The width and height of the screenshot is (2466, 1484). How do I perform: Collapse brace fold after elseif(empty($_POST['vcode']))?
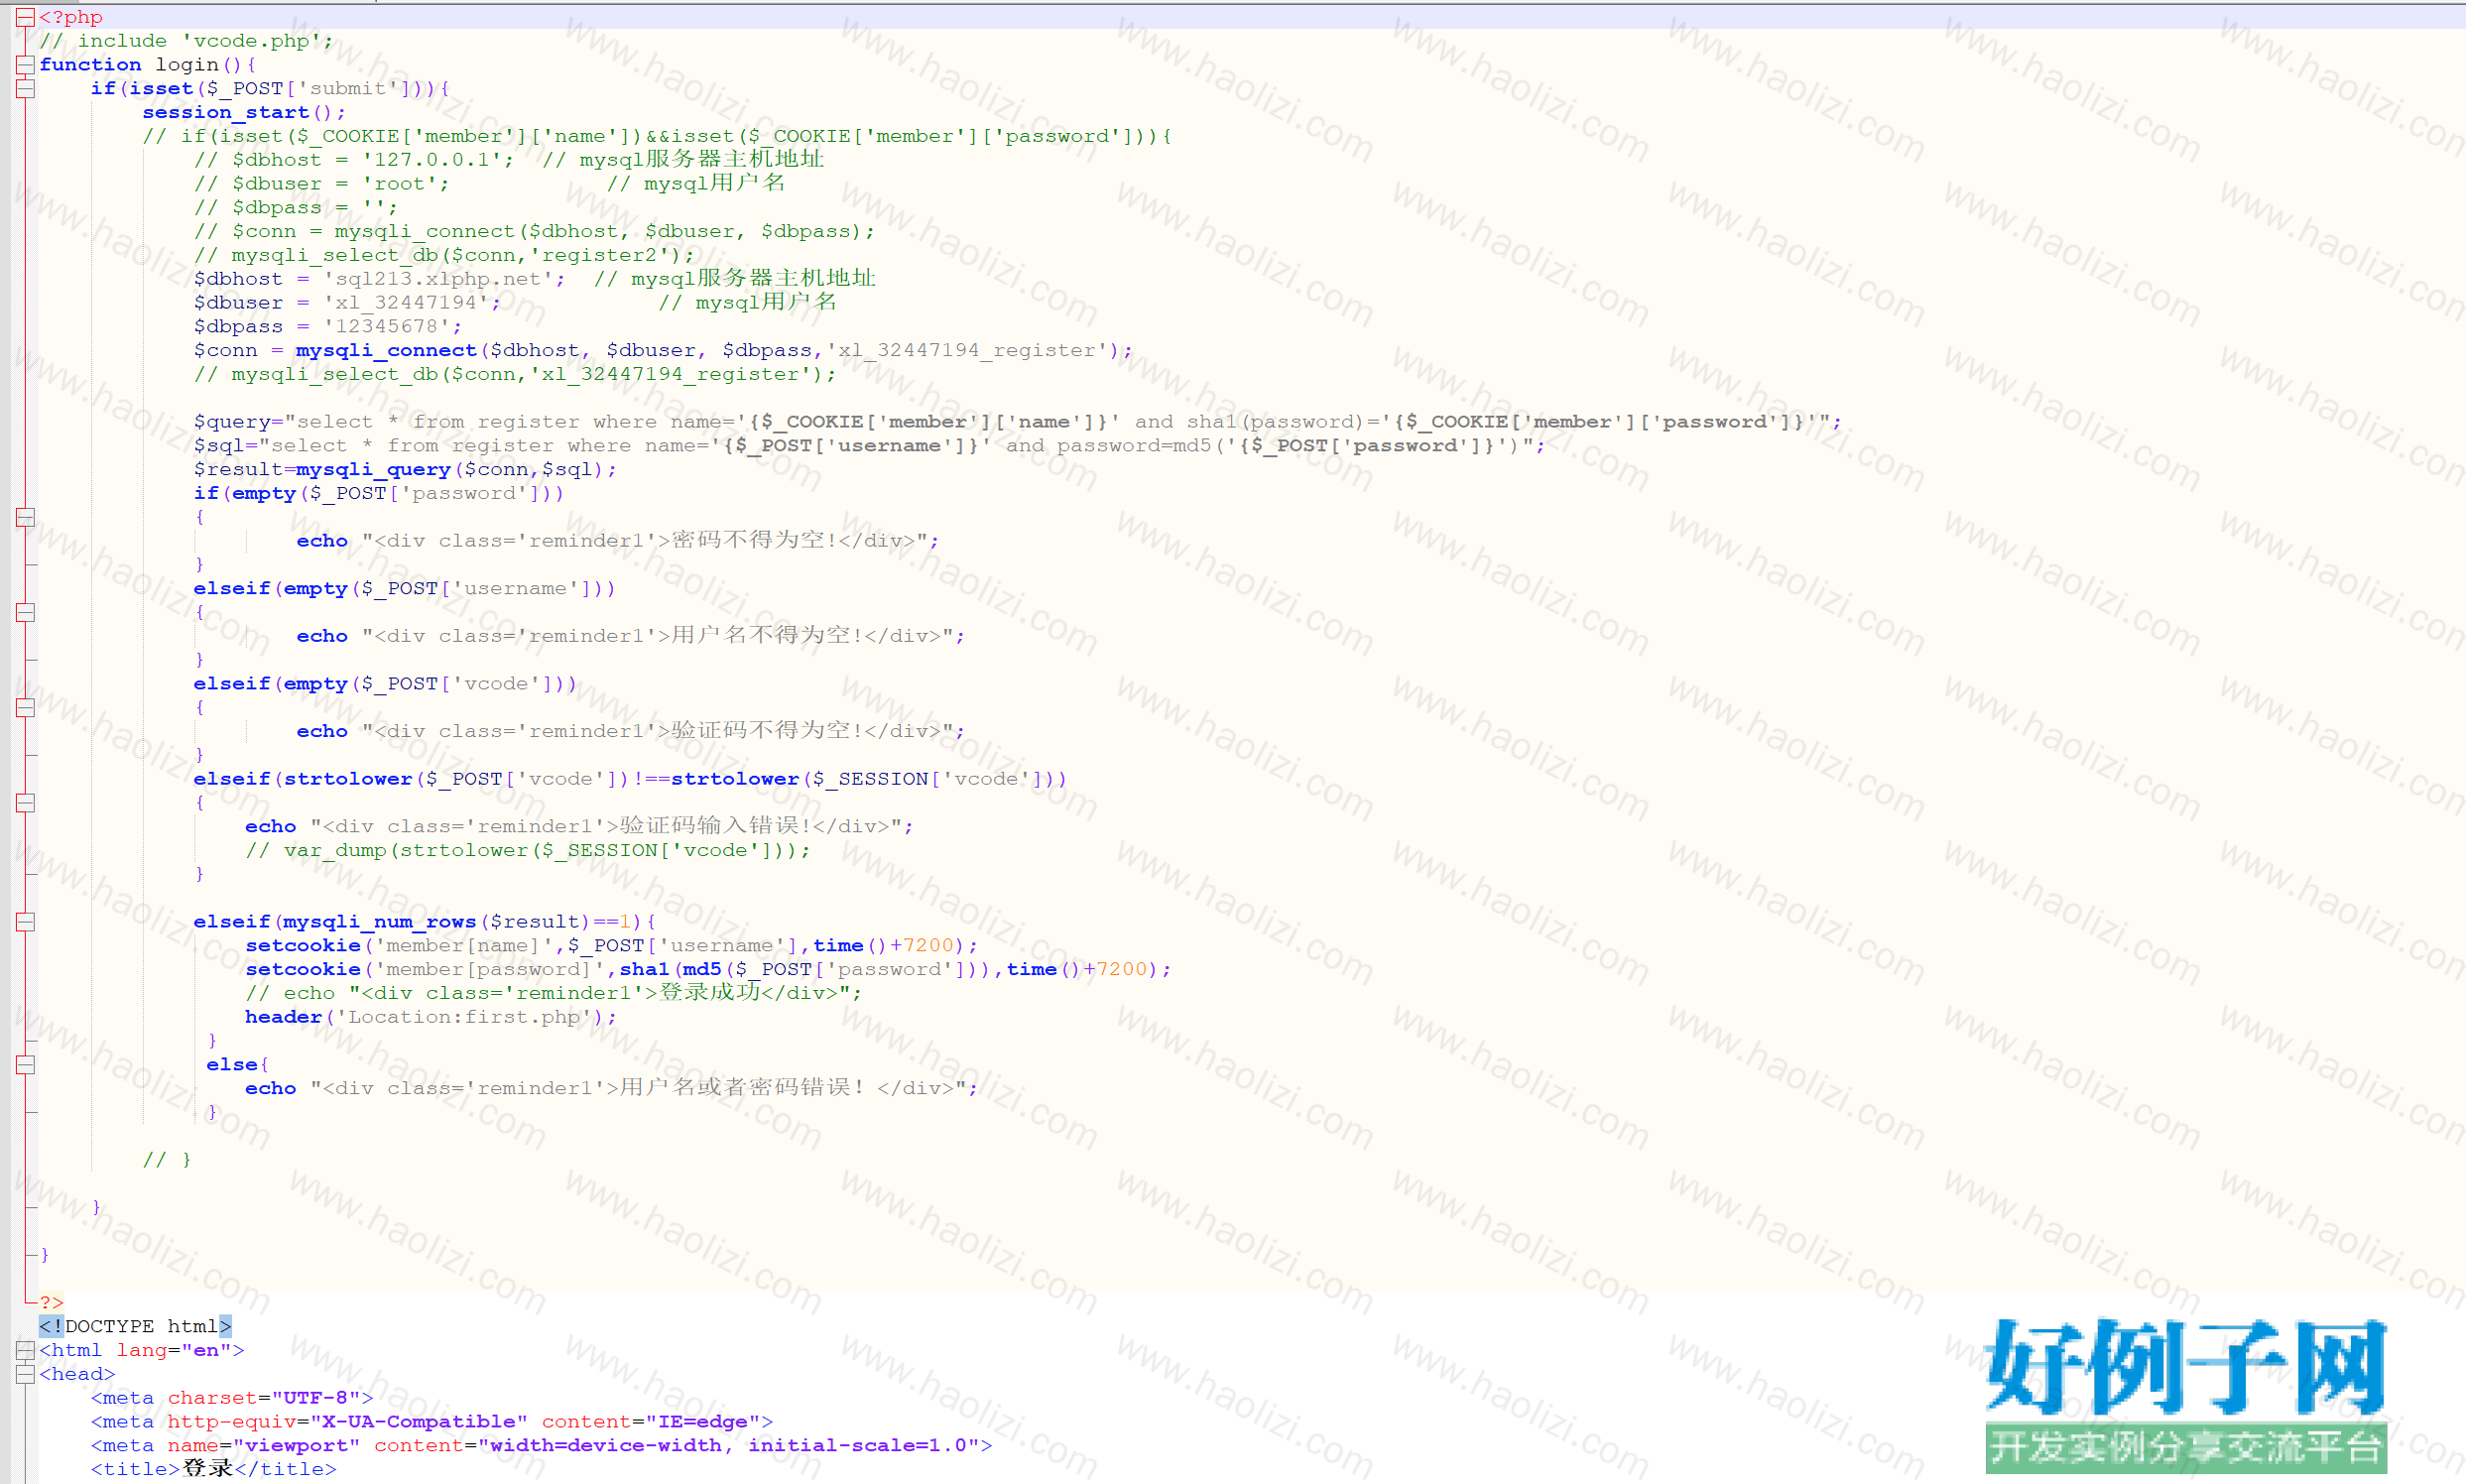(x=25, y=707)
